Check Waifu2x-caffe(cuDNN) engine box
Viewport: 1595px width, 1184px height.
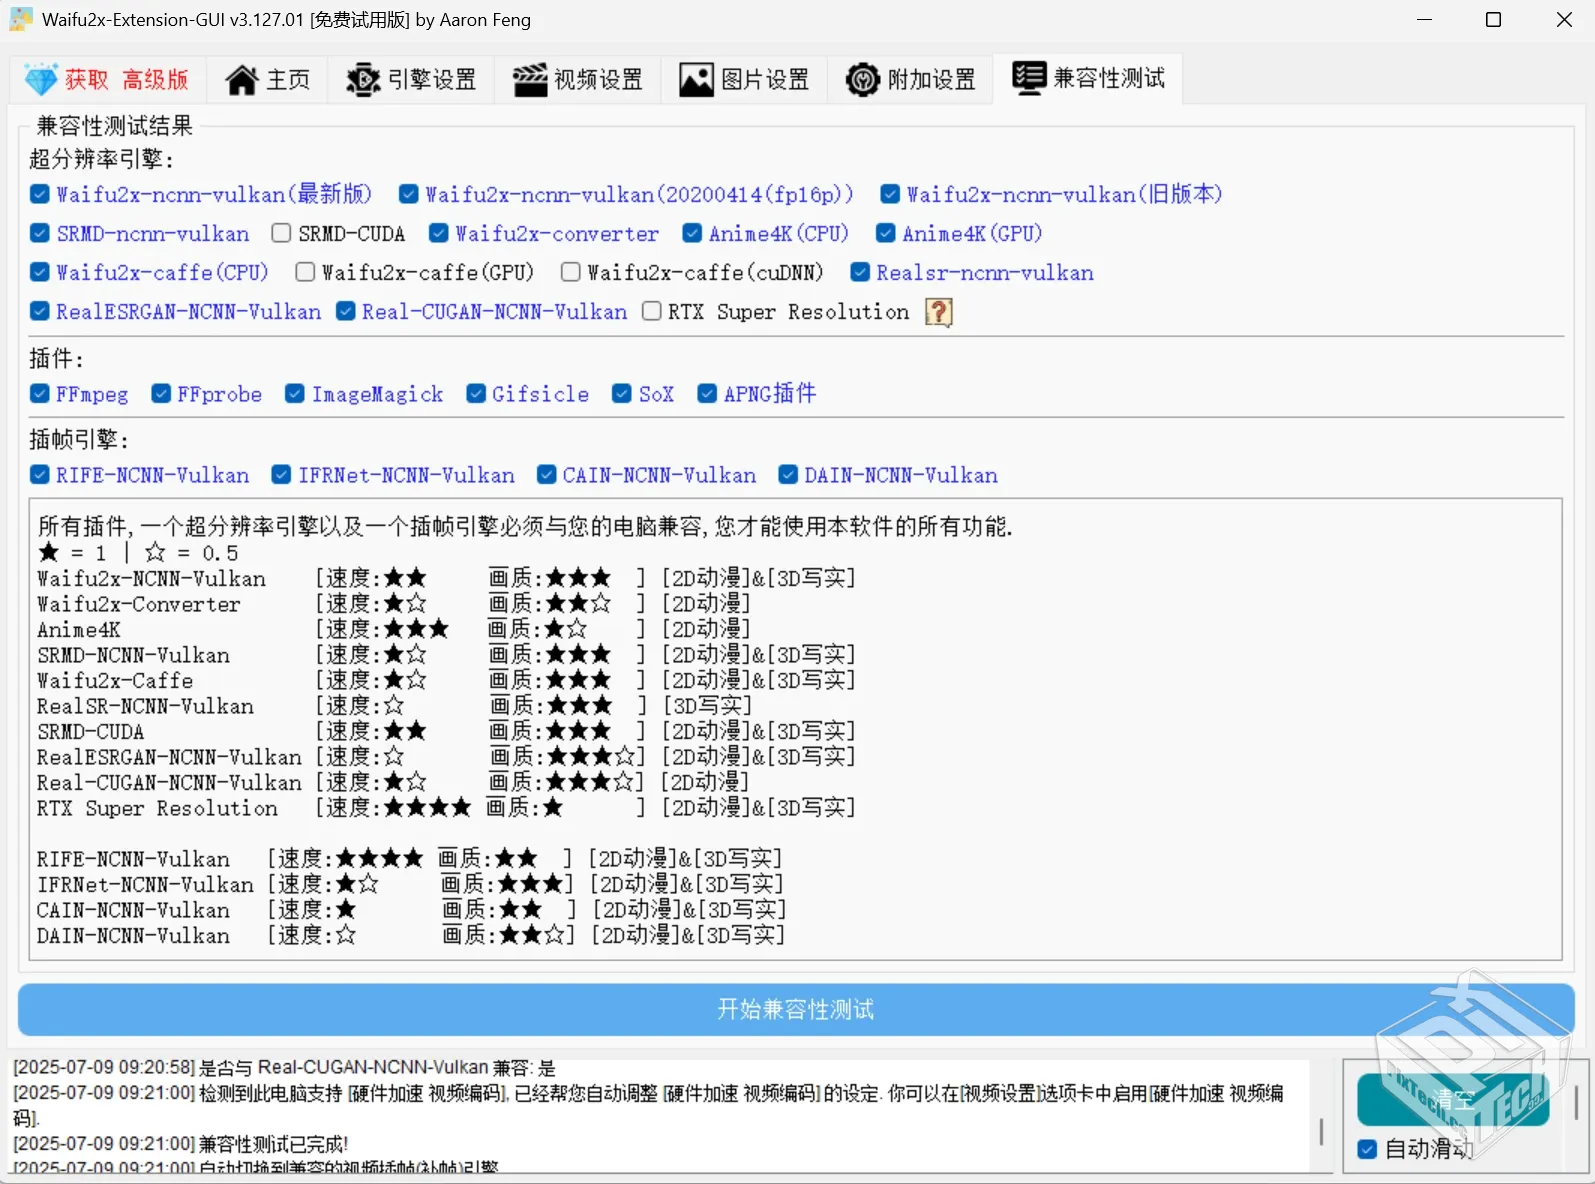[x=571, y=272]
